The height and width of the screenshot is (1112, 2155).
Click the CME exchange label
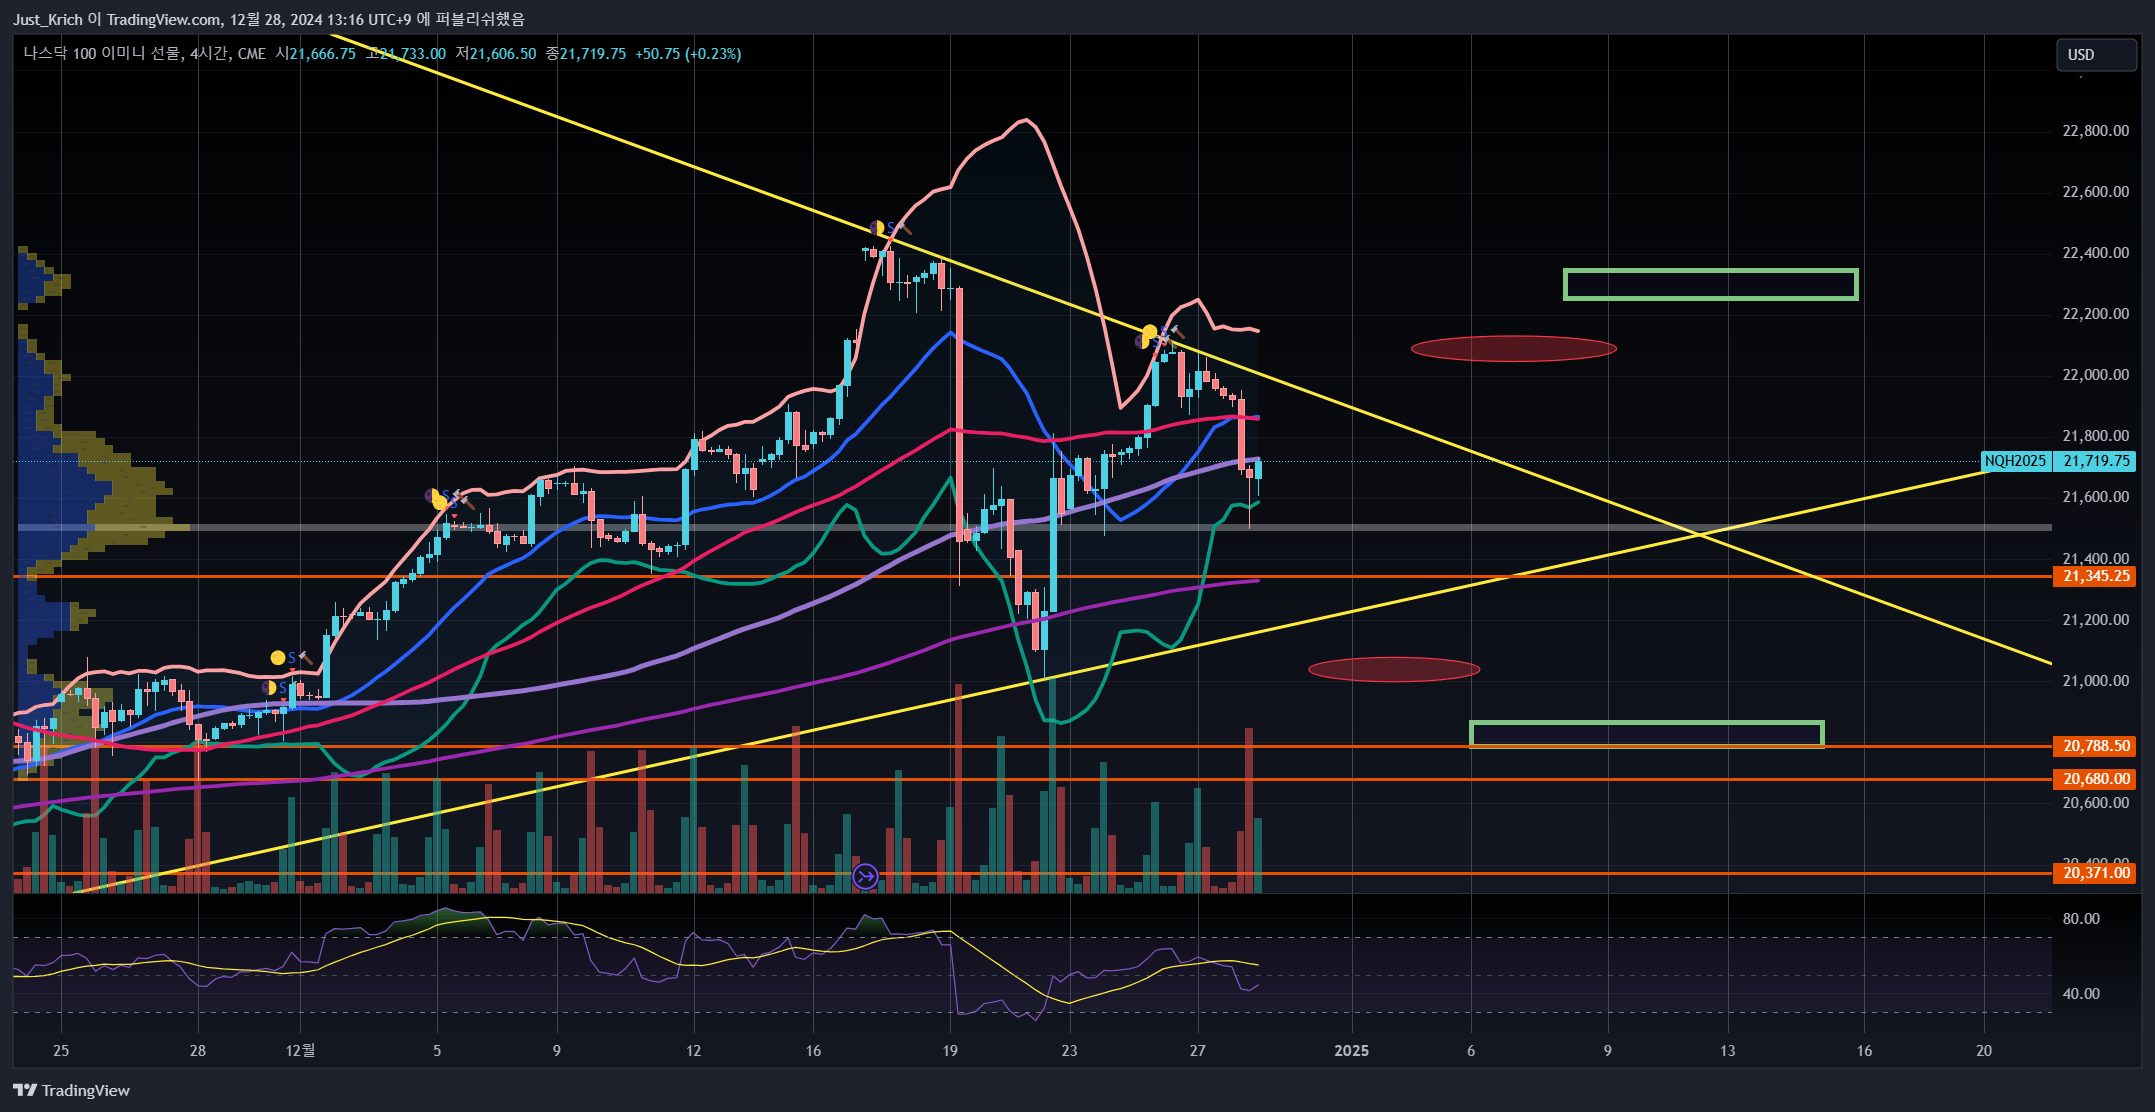pyautogui.click(x=252, y=54)
